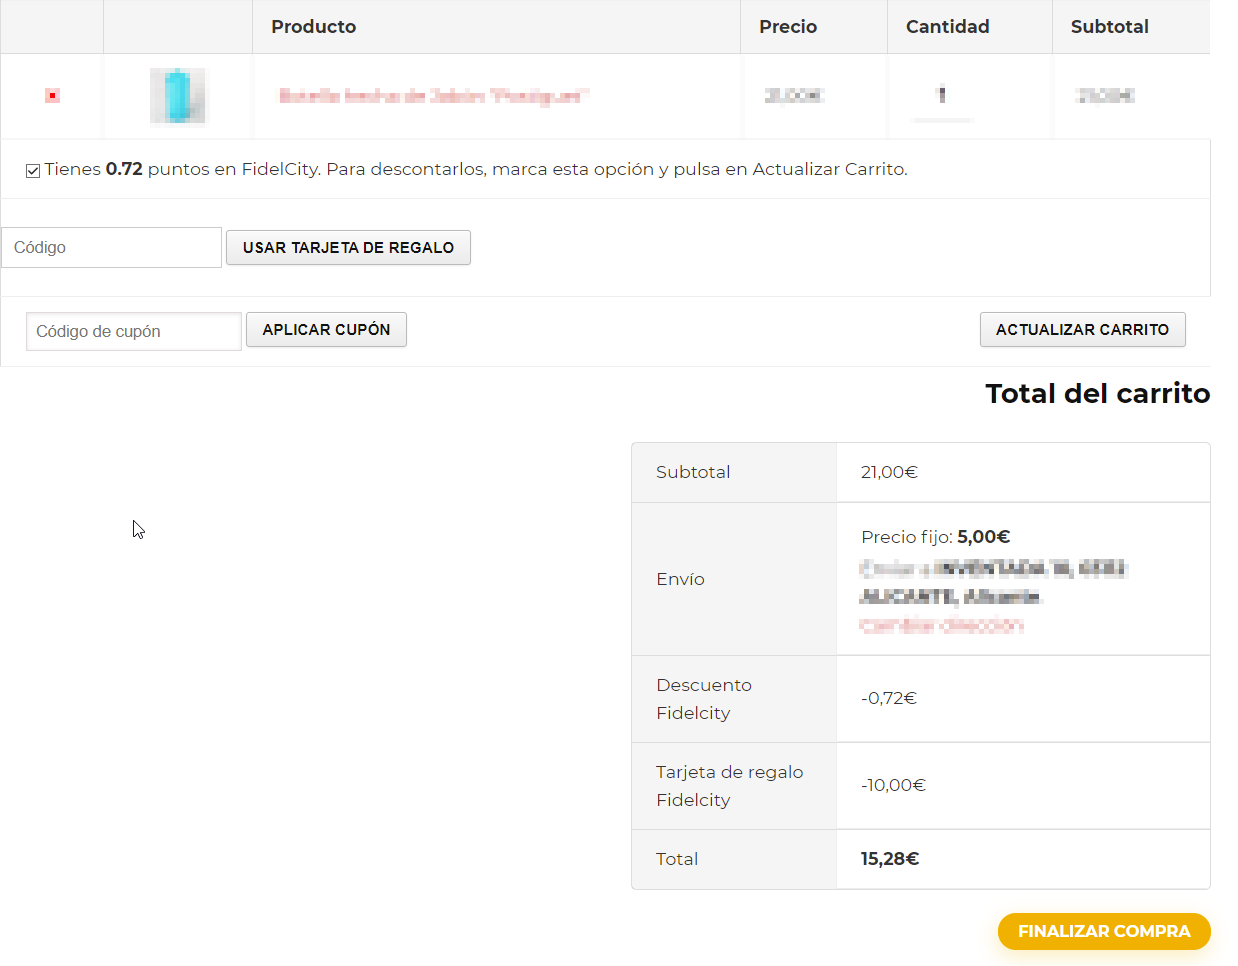Click the Actualizar Carrito button
The image size is (1238, 966).
click(1082, 330)
